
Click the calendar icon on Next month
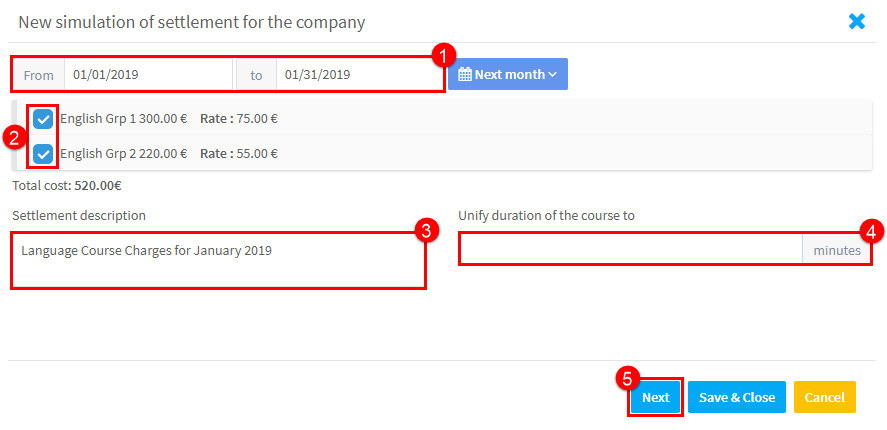coord(464,75)
